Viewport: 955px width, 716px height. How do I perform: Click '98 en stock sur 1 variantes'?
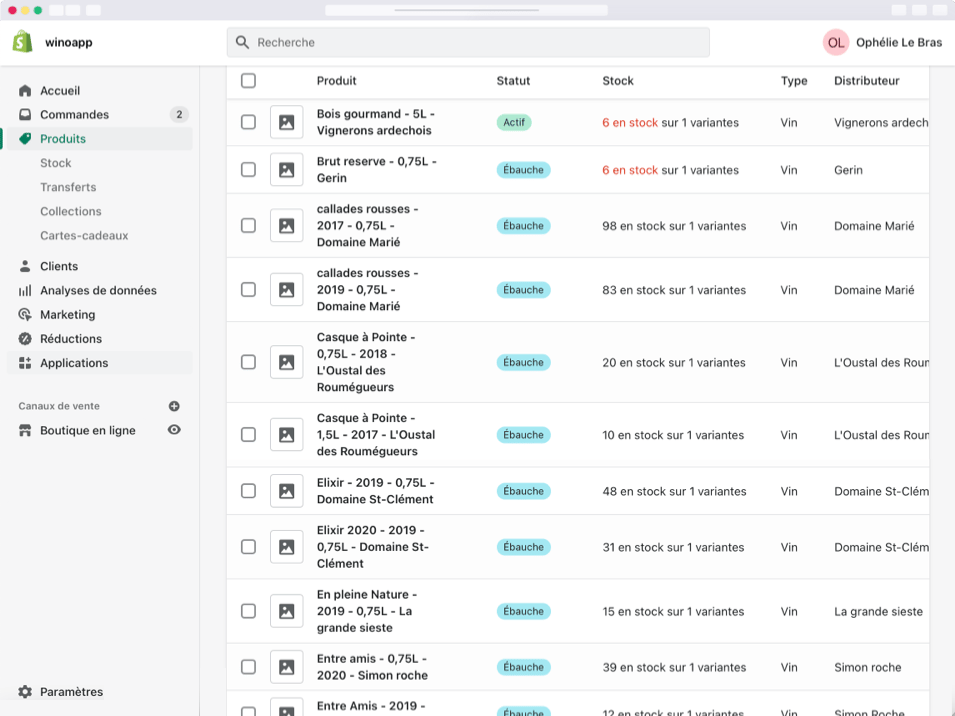[674, 226]
